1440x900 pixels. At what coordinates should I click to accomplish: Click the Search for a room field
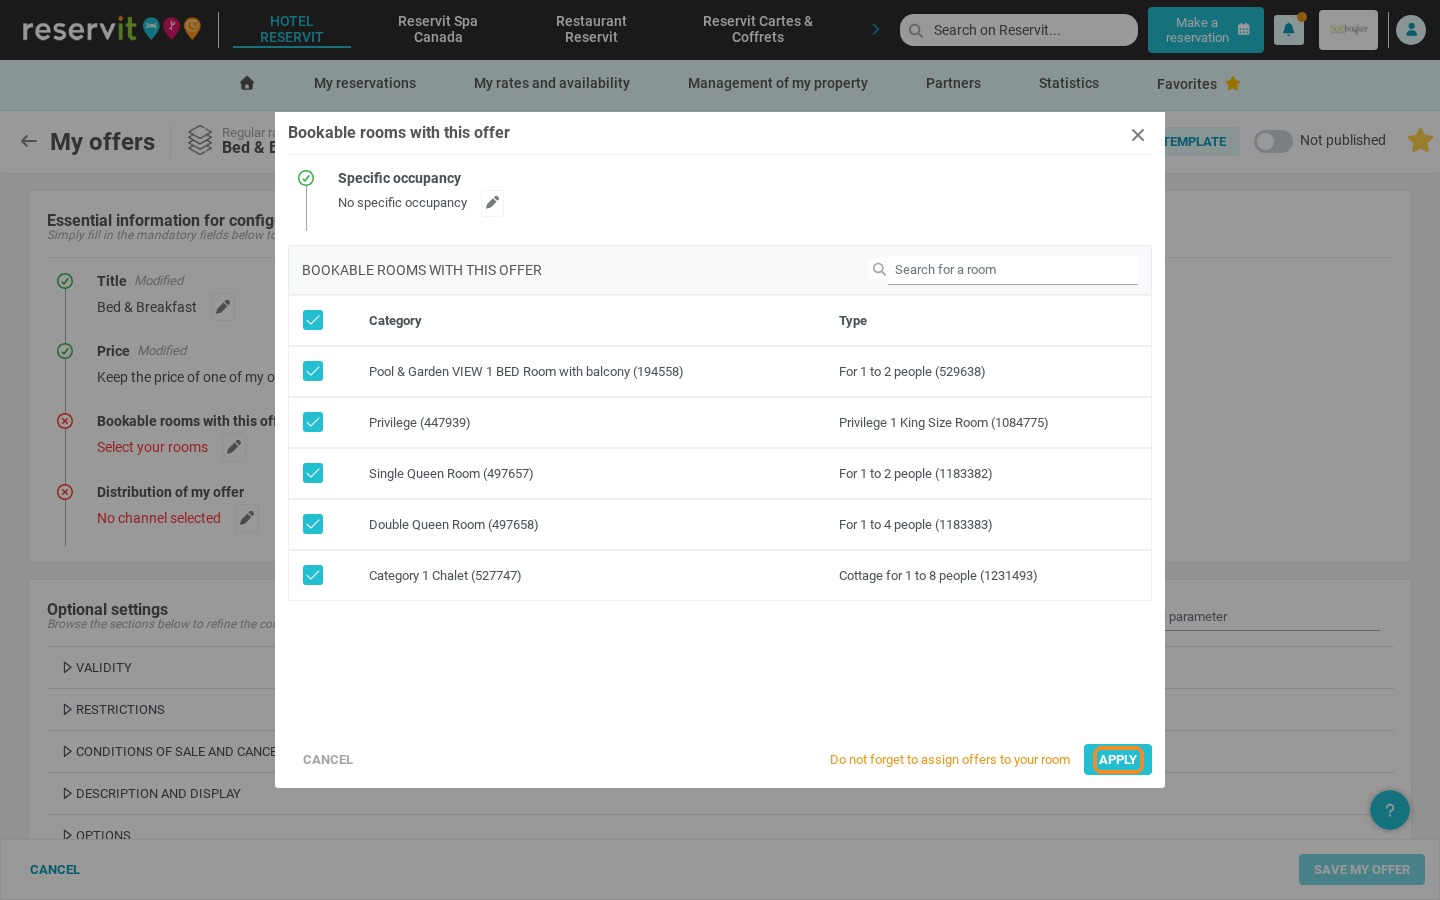1012,270
